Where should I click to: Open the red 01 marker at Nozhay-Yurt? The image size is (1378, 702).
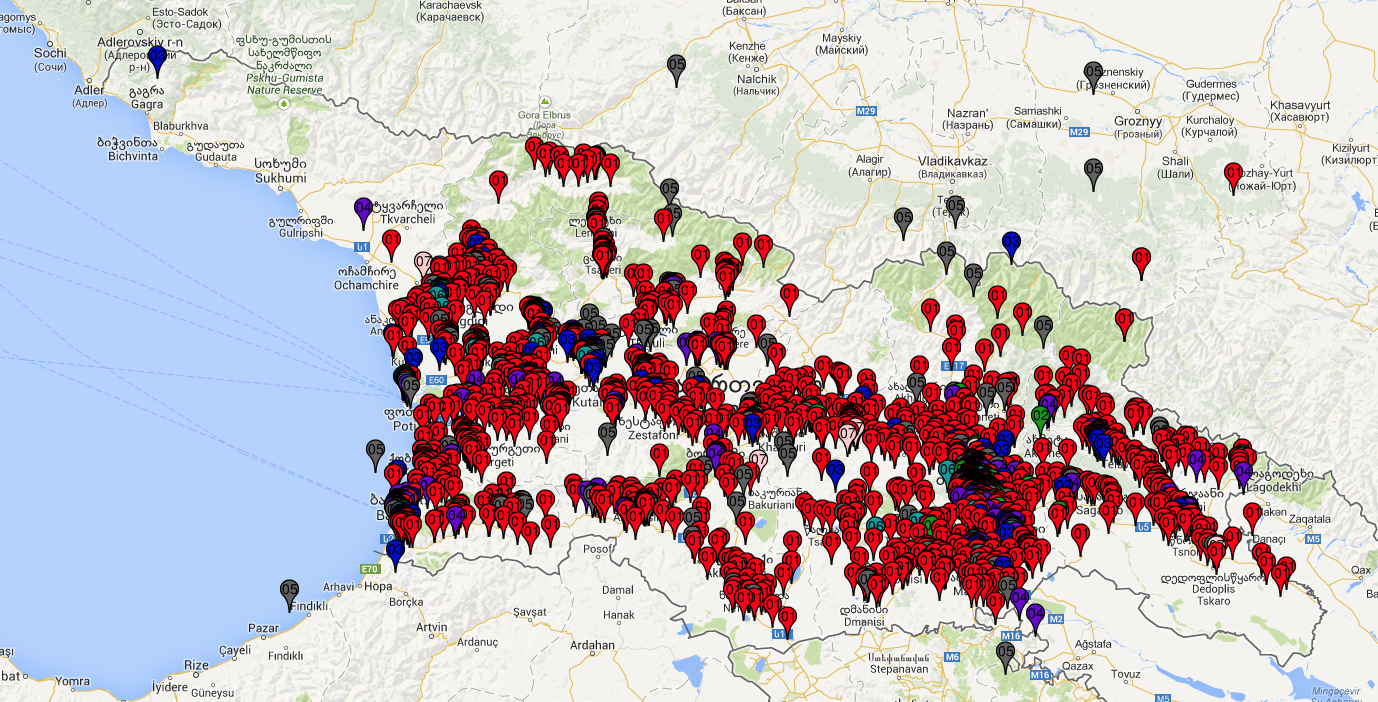coord(1233,174)
